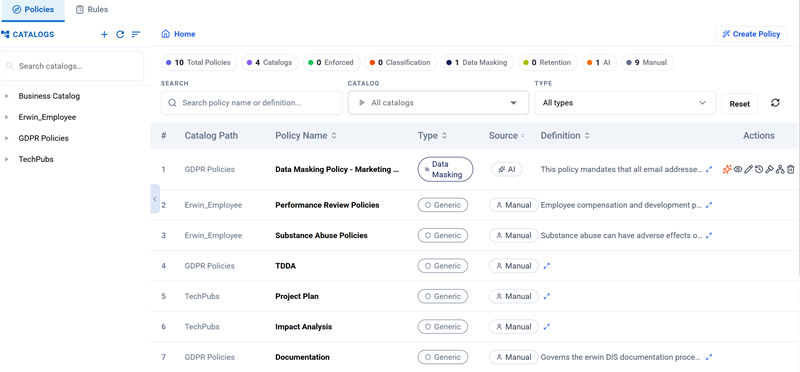Expand the definition of the Project Plan policy
The height and width of the screenshot is (372, 800).
tap(547, 296)
